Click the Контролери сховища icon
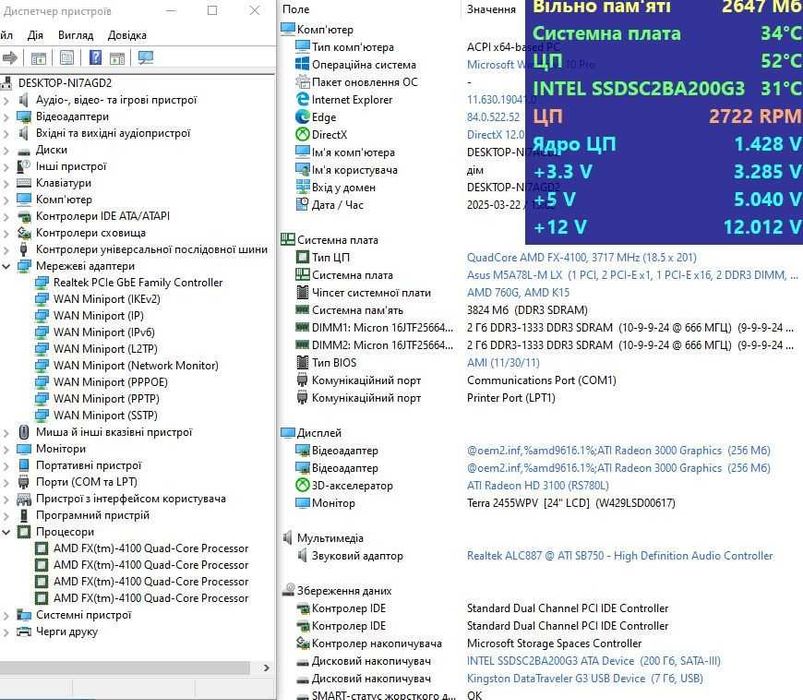Viewport: 803px width, 700px height. click(24, 233)
